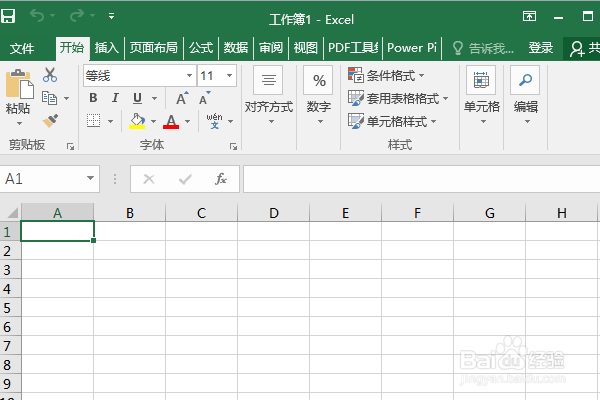The width and height of the screenshot is (600, 400).
Task: Open the font size 11 dropdown
Action: 229,75
